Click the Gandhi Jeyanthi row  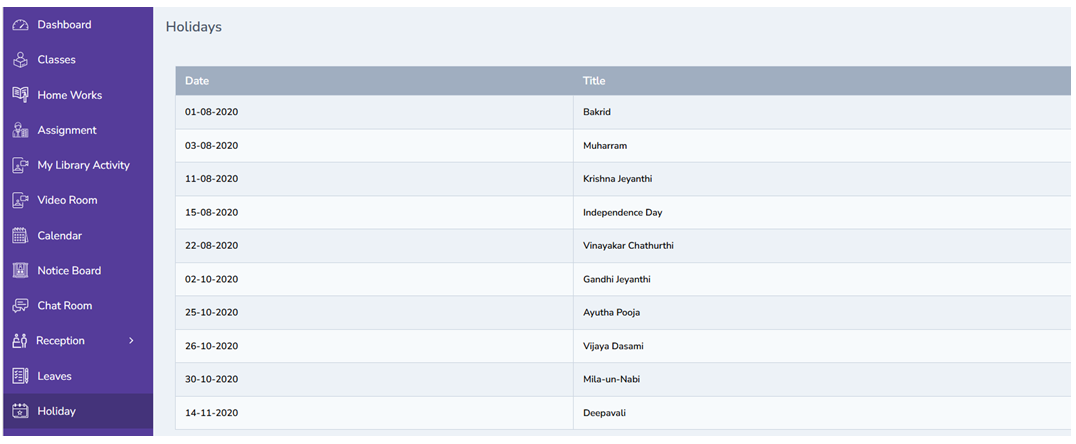[616, 280]
